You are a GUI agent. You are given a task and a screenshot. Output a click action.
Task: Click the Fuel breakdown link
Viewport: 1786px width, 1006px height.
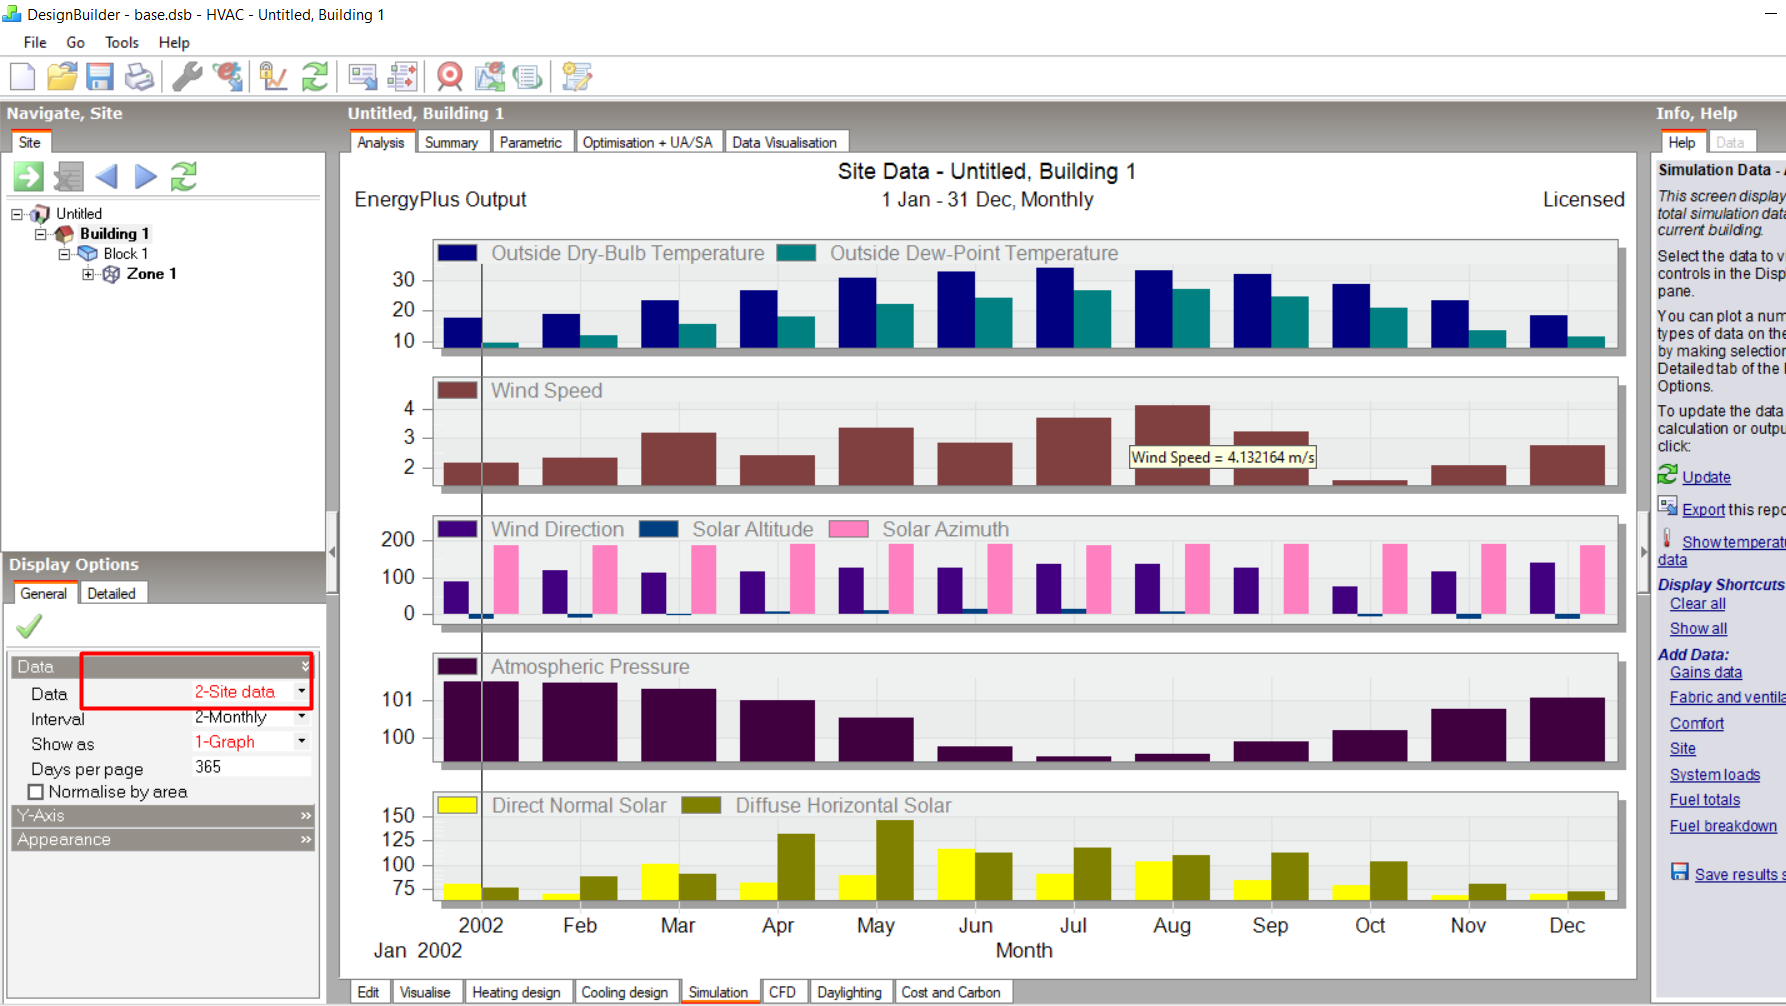[1723, 826]
